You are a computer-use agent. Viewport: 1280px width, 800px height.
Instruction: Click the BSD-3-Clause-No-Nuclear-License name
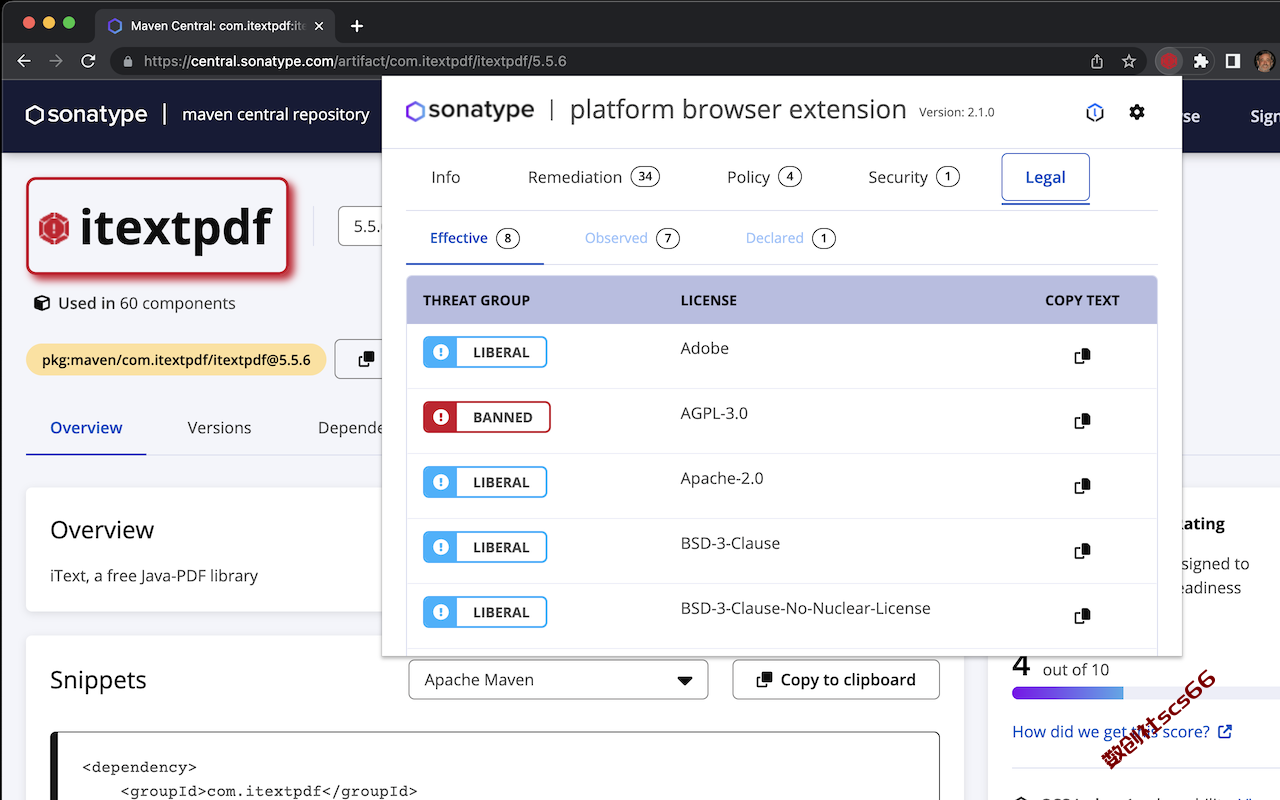(x=806, y=608)
